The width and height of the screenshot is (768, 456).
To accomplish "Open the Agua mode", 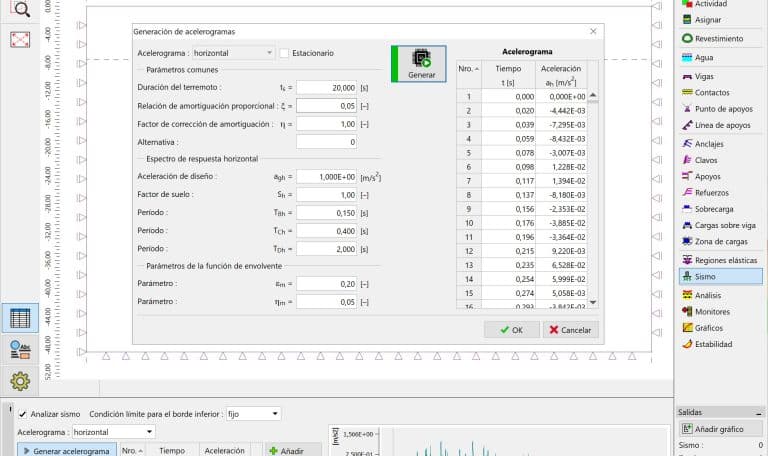I will click(721, 58).
